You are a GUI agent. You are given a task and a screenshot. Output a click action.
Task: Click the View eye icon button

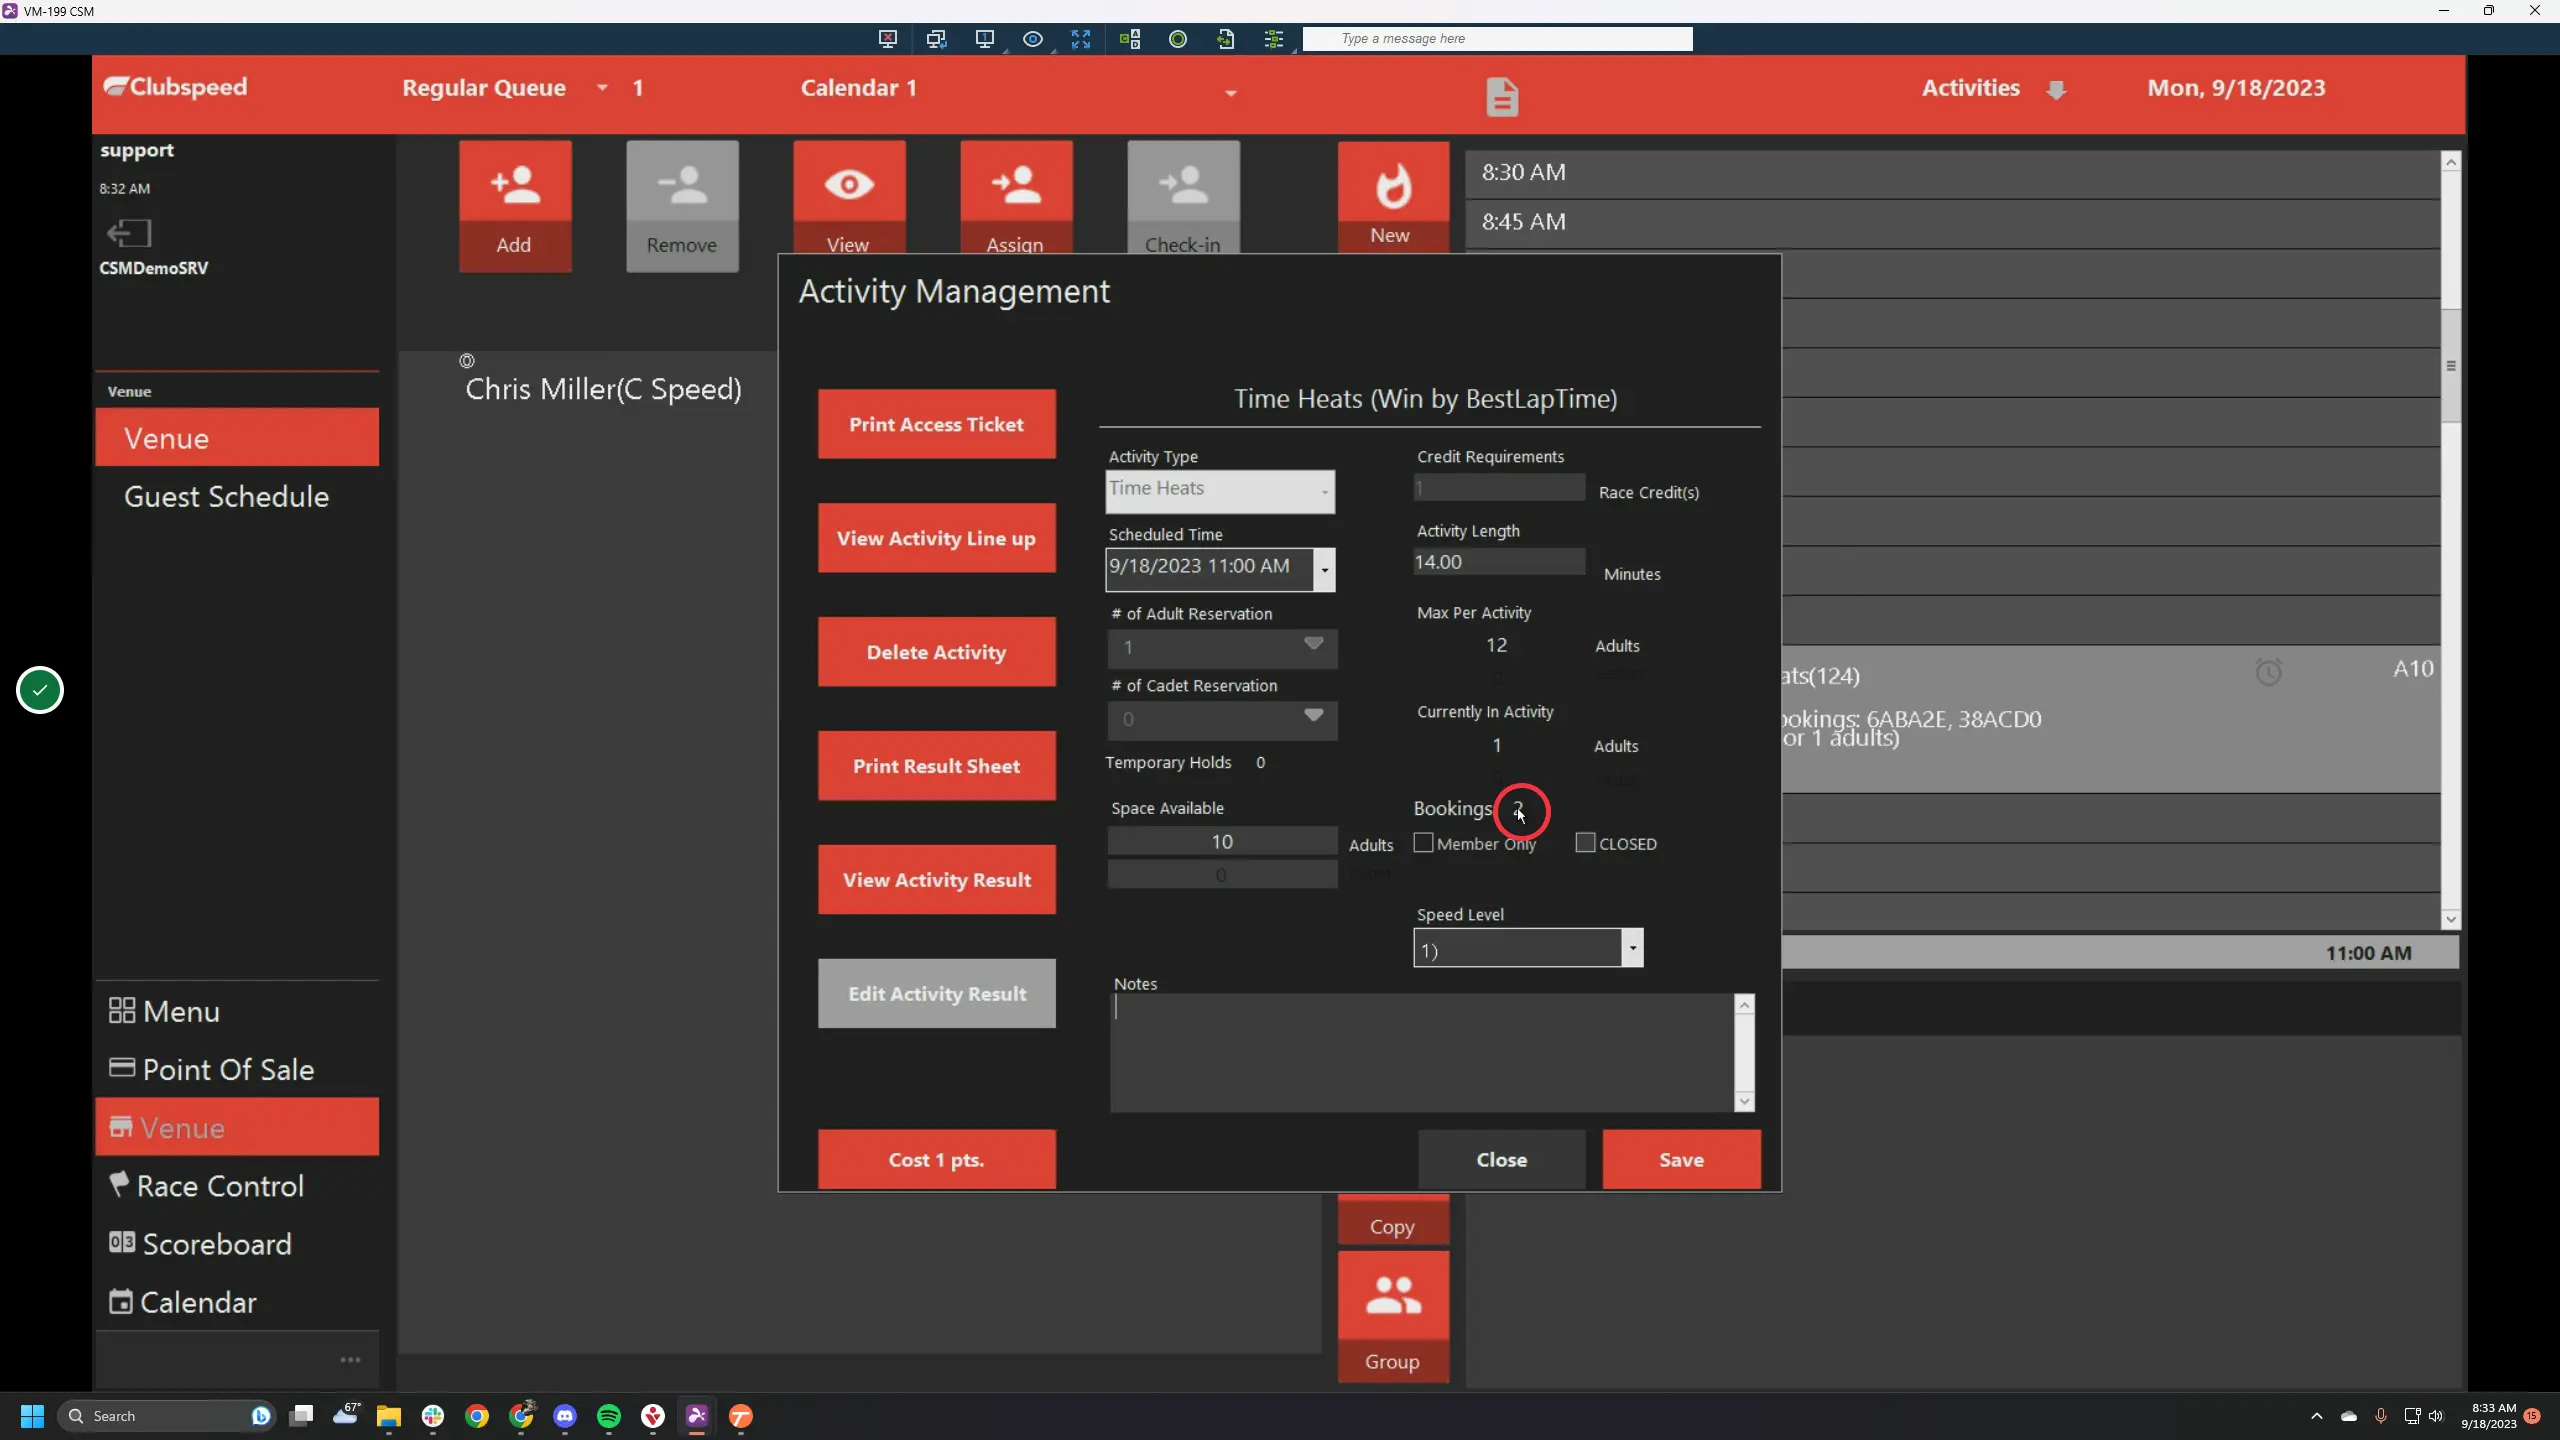point(849,197)
